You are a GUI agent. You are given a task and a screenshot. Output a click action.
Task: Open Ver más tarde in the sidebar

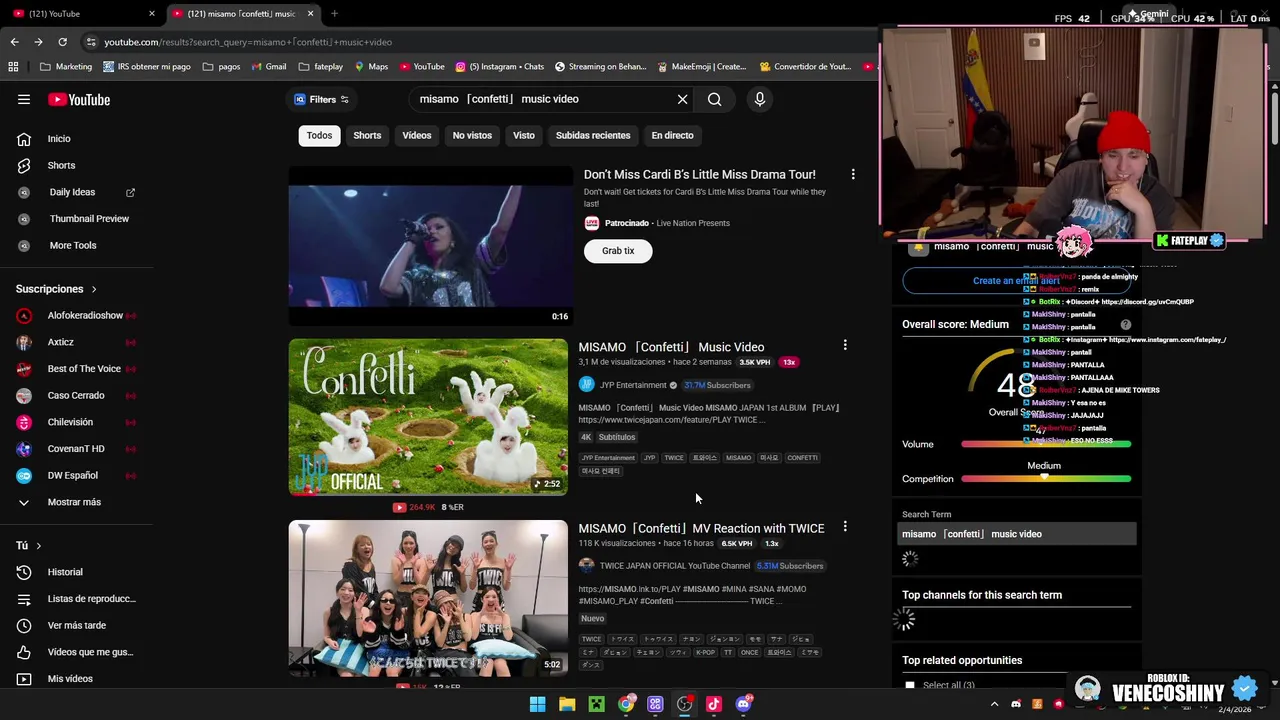pyautogui.click(x=76, y=625)
